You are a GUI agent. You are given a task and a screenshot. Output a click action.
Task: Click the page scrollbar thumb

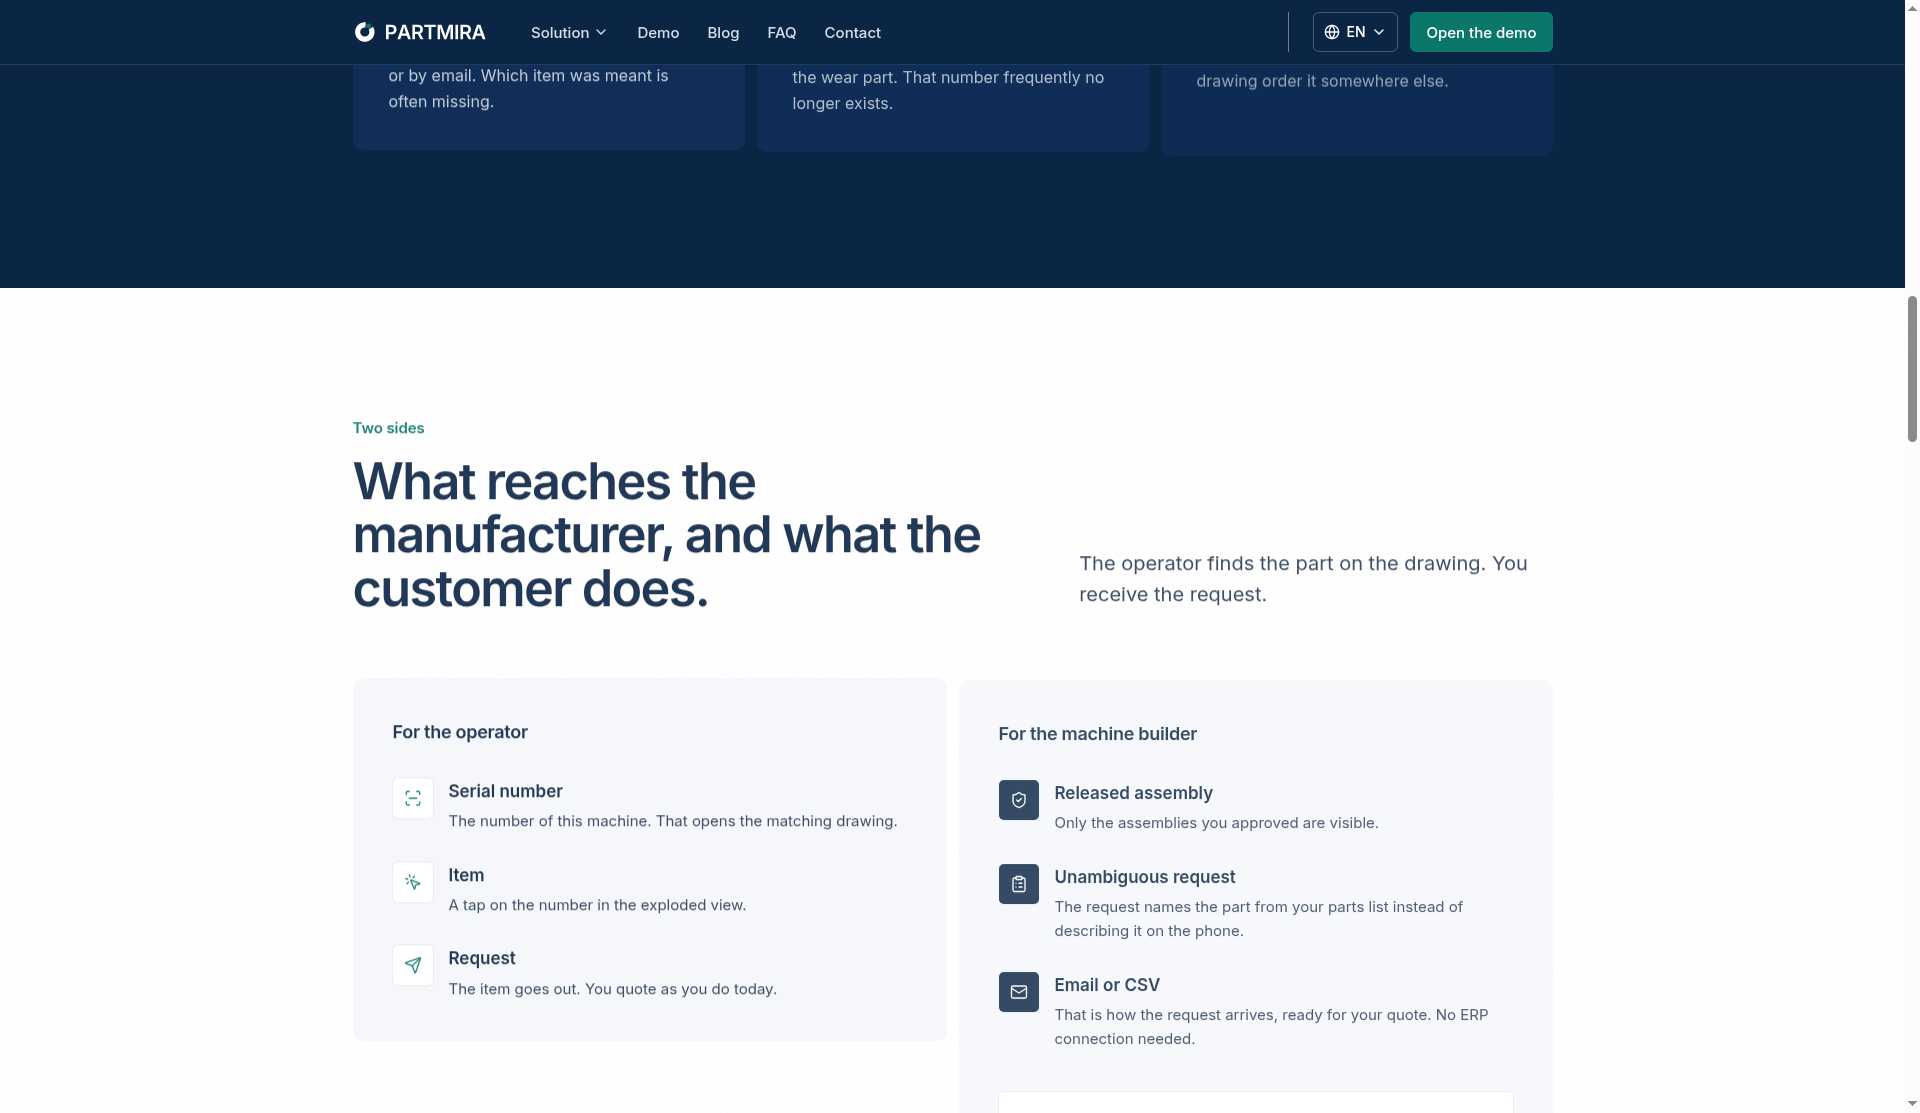point(1912,368)
